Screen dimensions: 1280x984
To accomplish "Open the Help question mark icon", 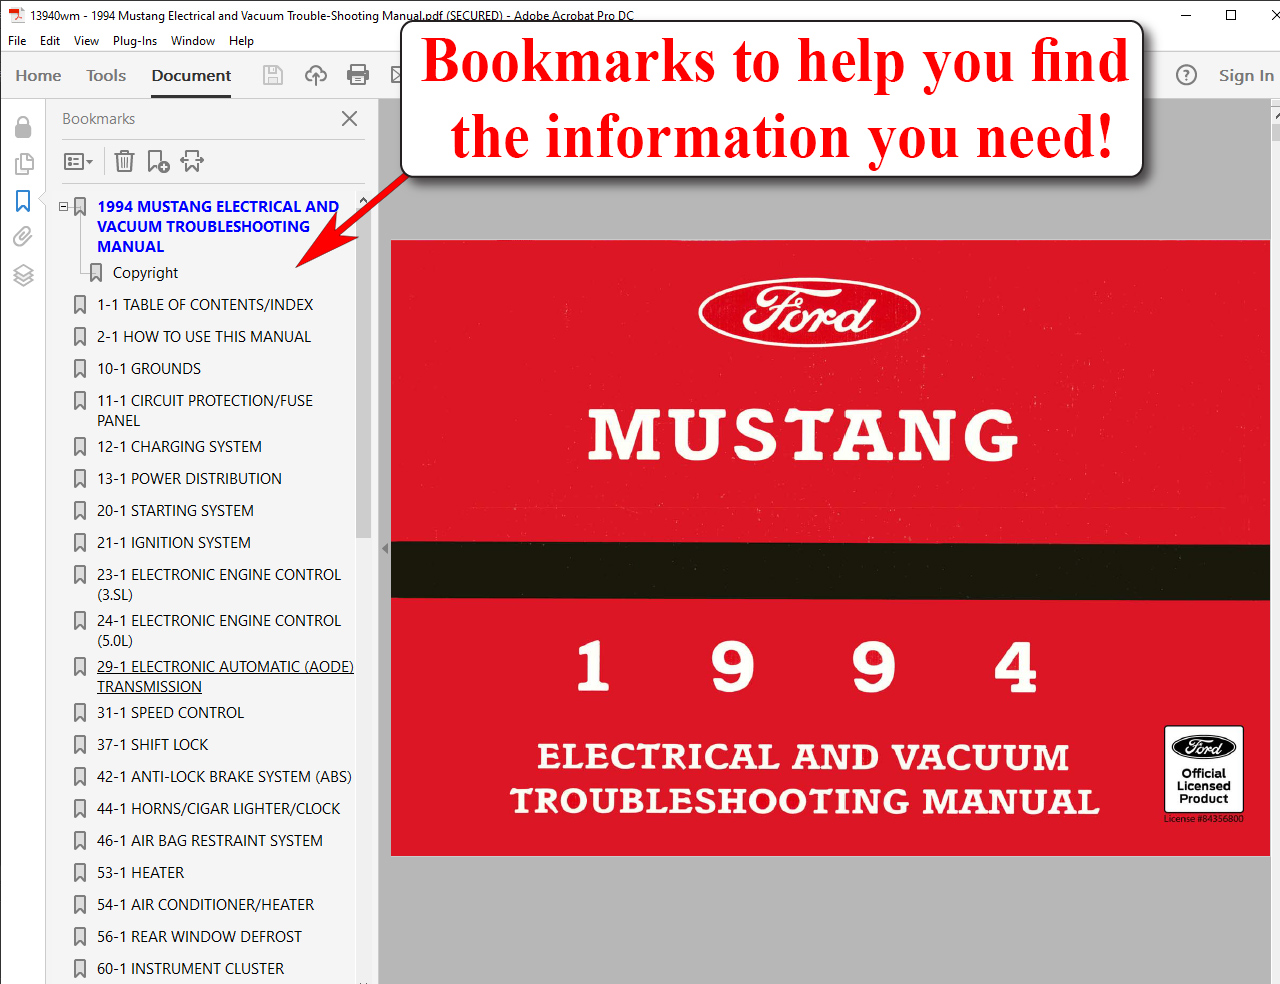I will (1186, 75).
